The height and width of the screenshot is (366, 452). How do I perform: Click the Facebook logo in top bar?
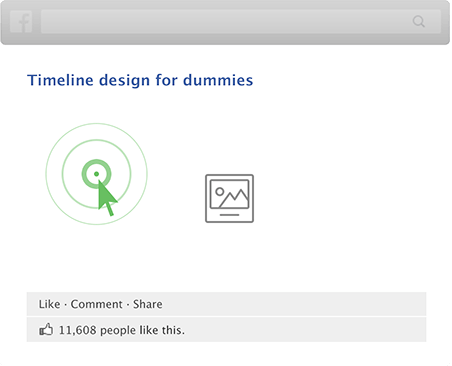pyautogui.click(x=21, y=21)
